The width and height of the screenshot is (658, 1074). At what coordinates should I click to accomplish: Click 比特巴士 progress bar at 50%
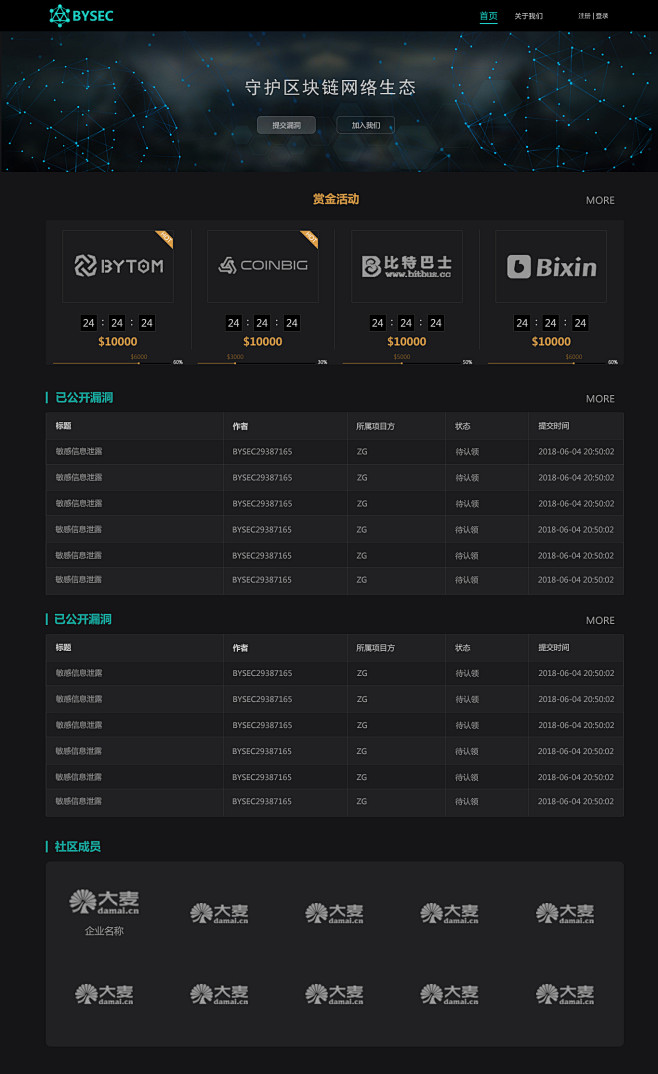coord(403,363)
